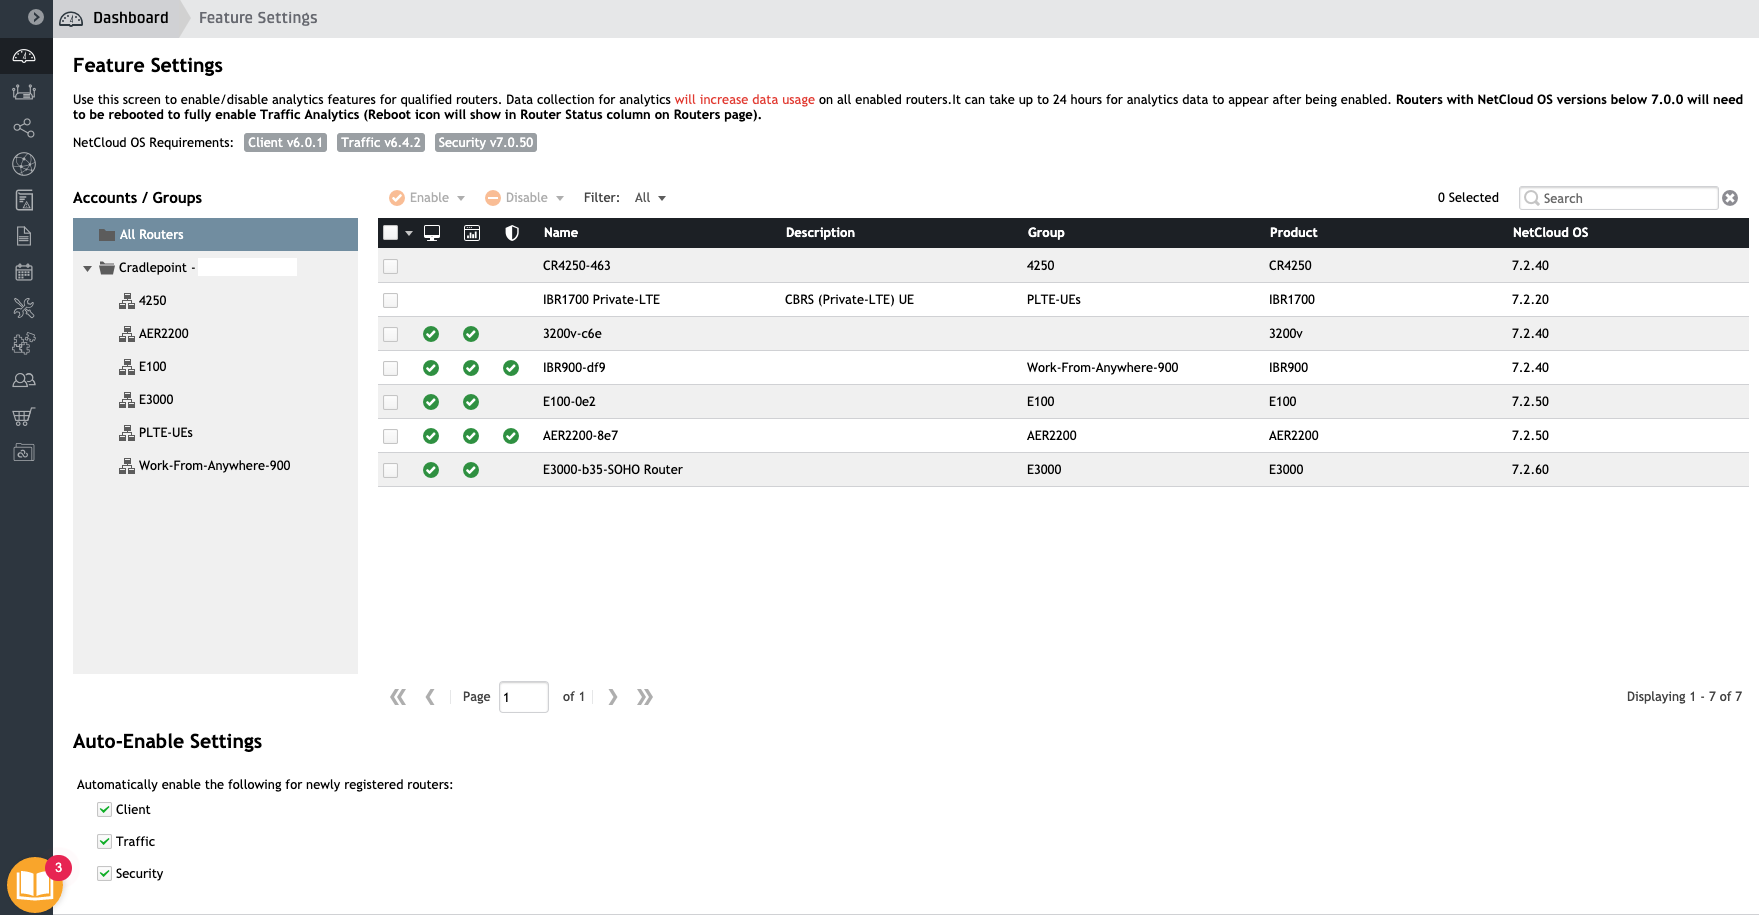The height and width of the screenshot is (915, 1759).
Task: Open the users accounts sidebar icon
Action: [x=24, y=380]
